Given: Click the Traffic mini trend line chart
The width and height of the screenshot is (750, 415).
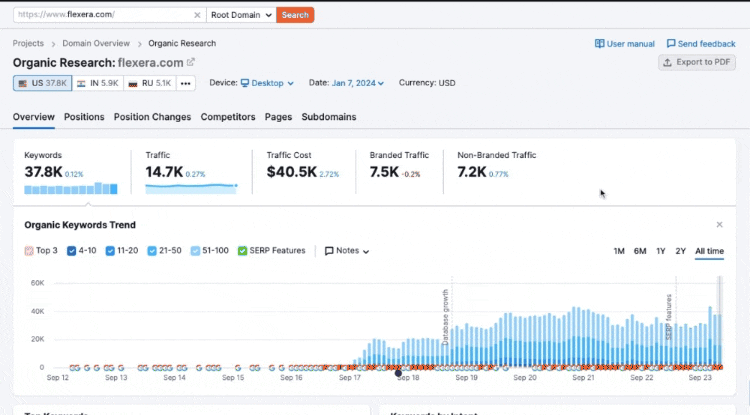Looking at the screenshot, I should tap(191, 188).
